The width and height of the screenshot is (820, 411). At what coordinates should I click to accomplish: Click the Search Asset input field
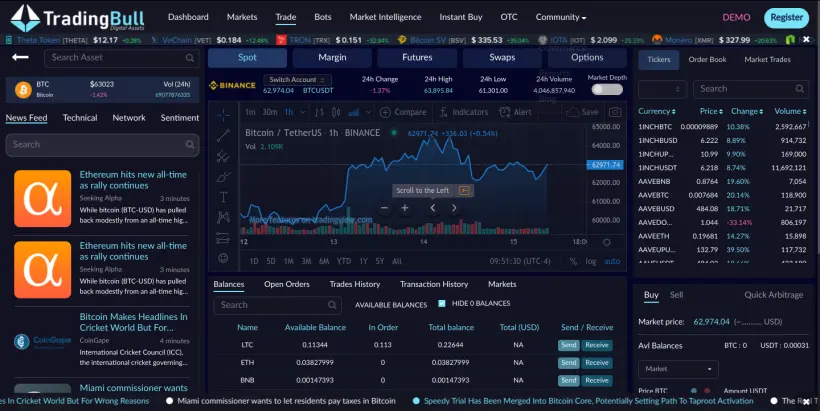121,58
